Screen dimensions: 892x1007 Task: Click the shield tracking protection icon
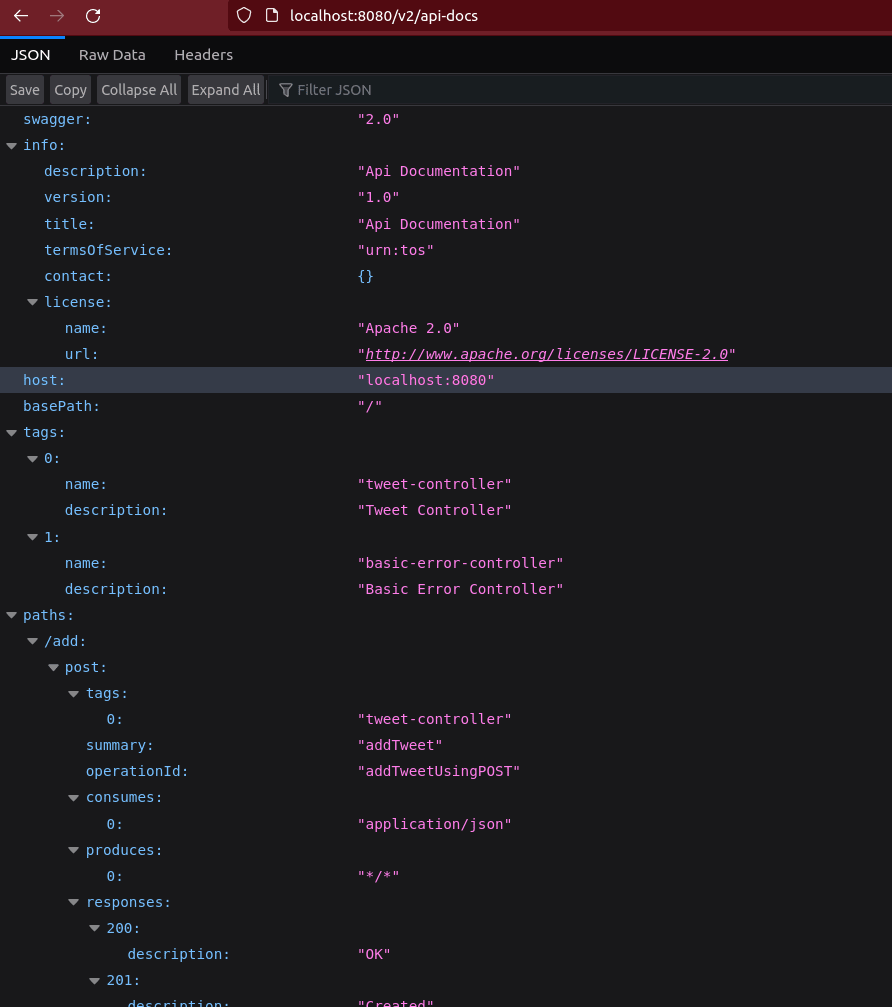[x=244, y=16]
